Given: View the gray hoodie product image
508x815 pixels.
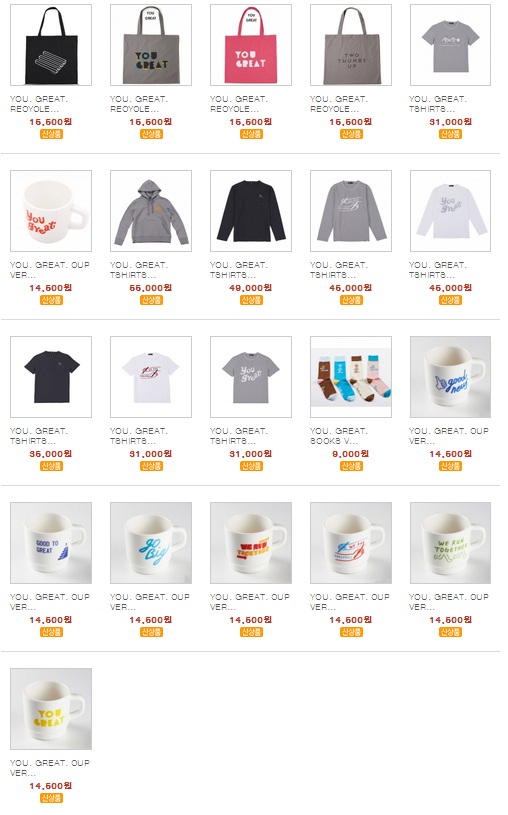Looking at the screenshot, I should pos(151,211).
